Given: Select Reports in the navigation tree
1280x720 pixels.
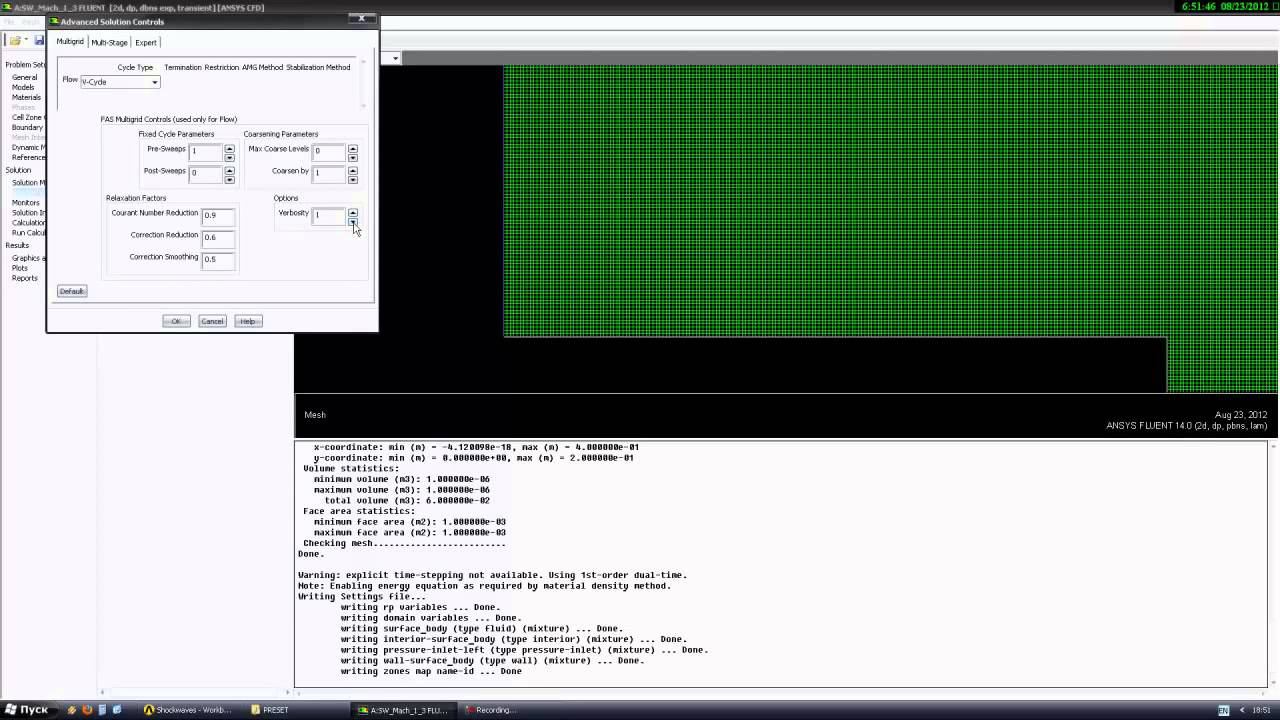Looking at the screenshot, I should 25,278.
